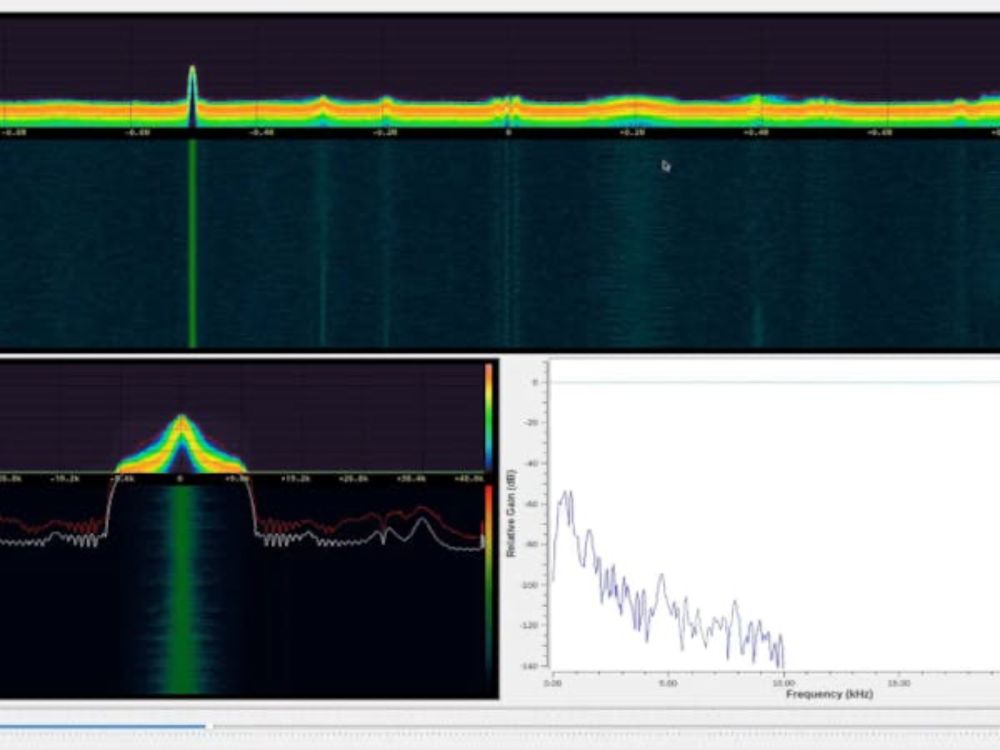Viewport: 1000px width, 750px height.
Task: Click the Relative Gain (dB) axis label
Action: tap(511, 513)
